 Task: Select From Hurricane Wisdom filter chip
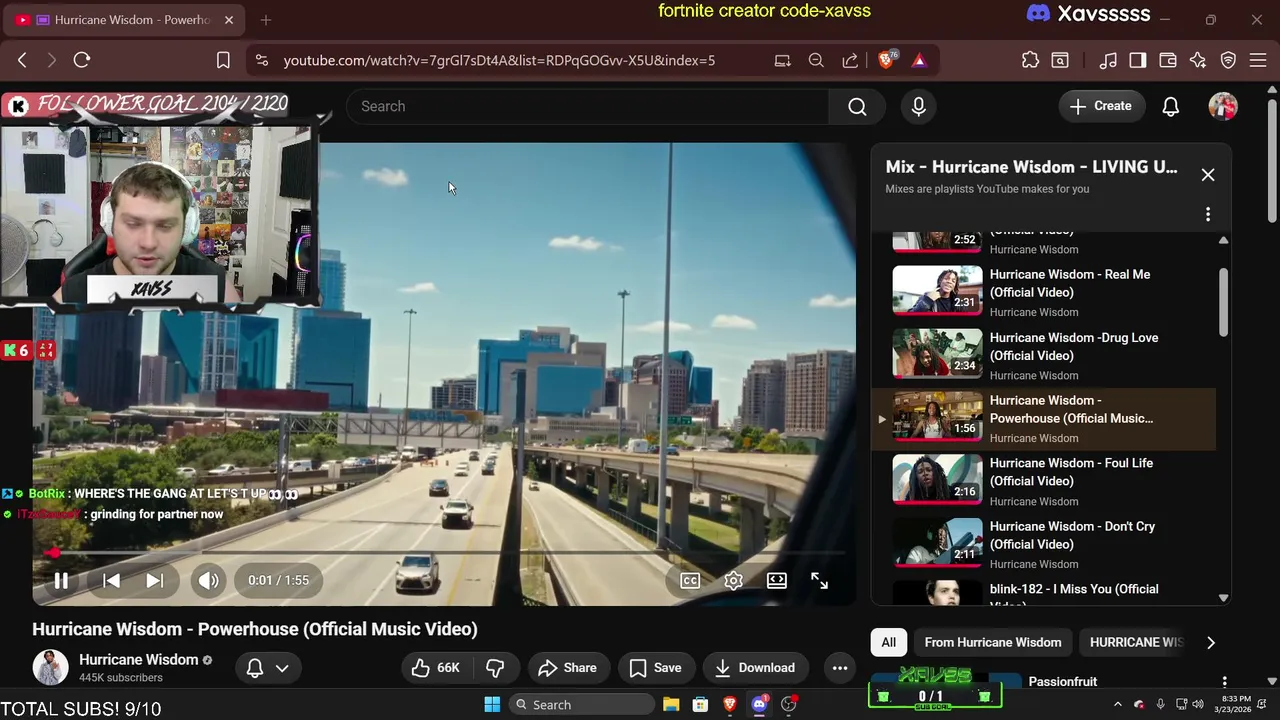pyautogui.click(x=993, y=642)
